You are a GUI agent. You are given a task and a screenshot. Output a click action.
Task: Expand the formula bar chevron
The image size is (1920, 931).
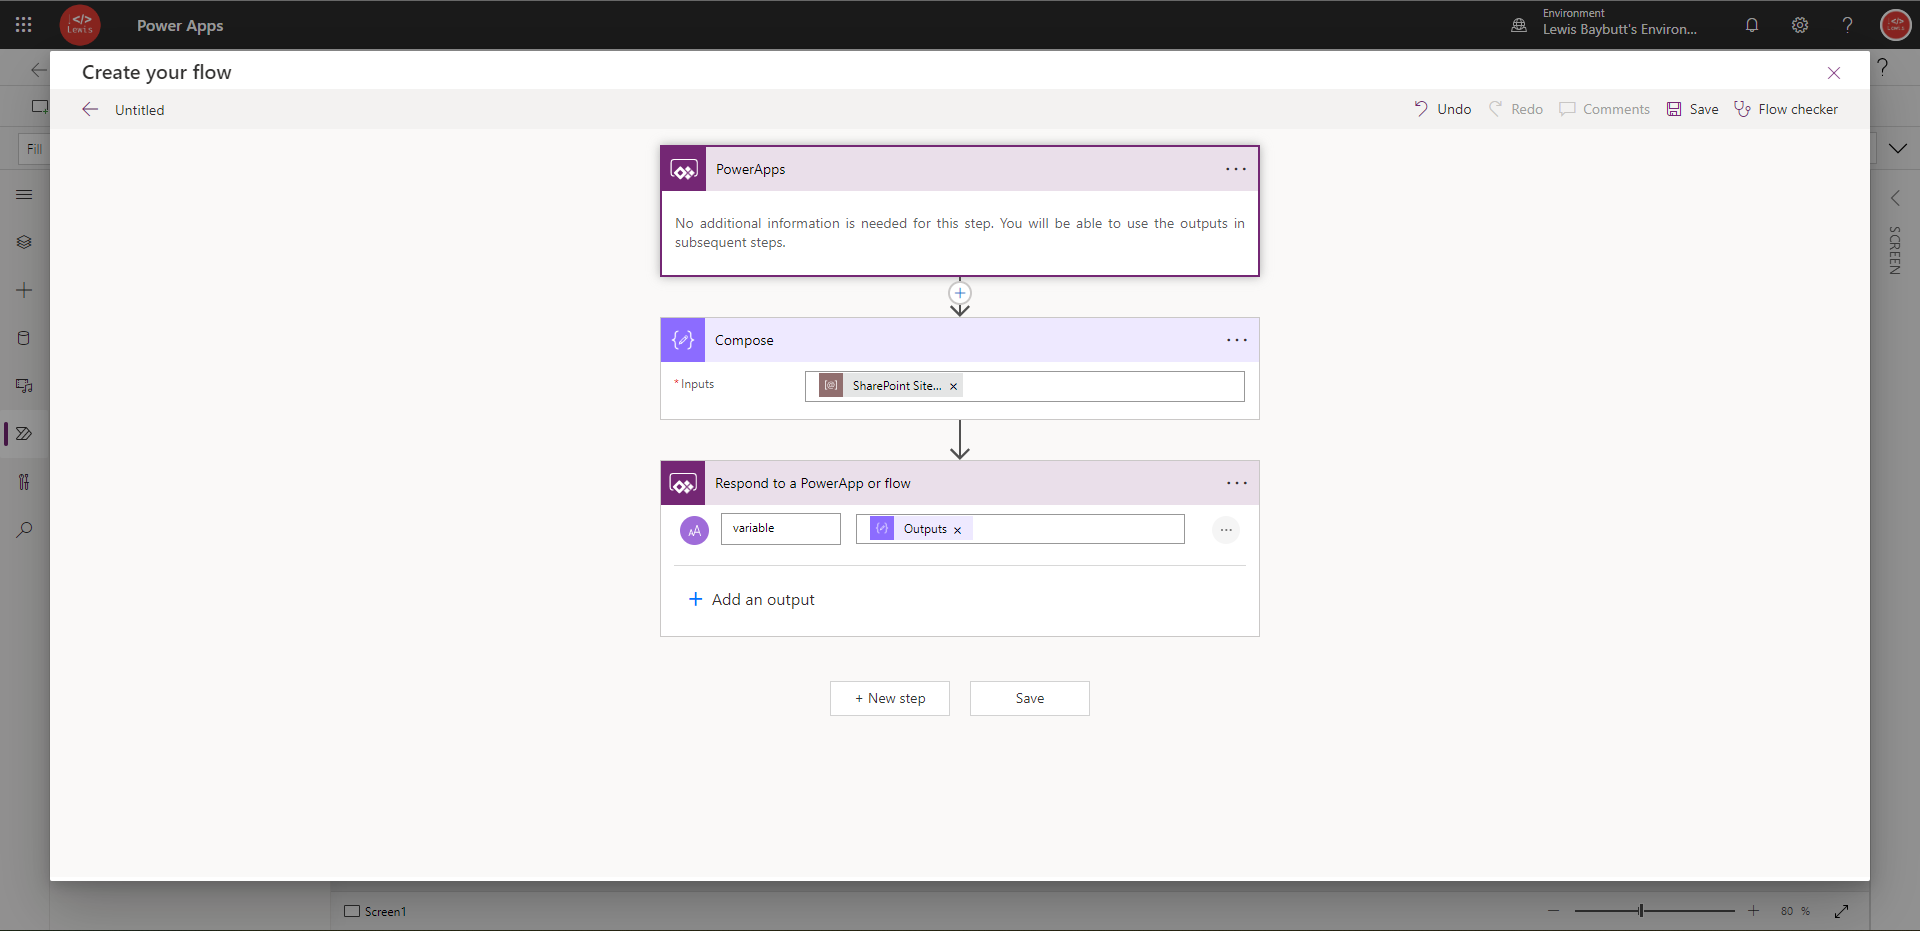click(1898, 148)
